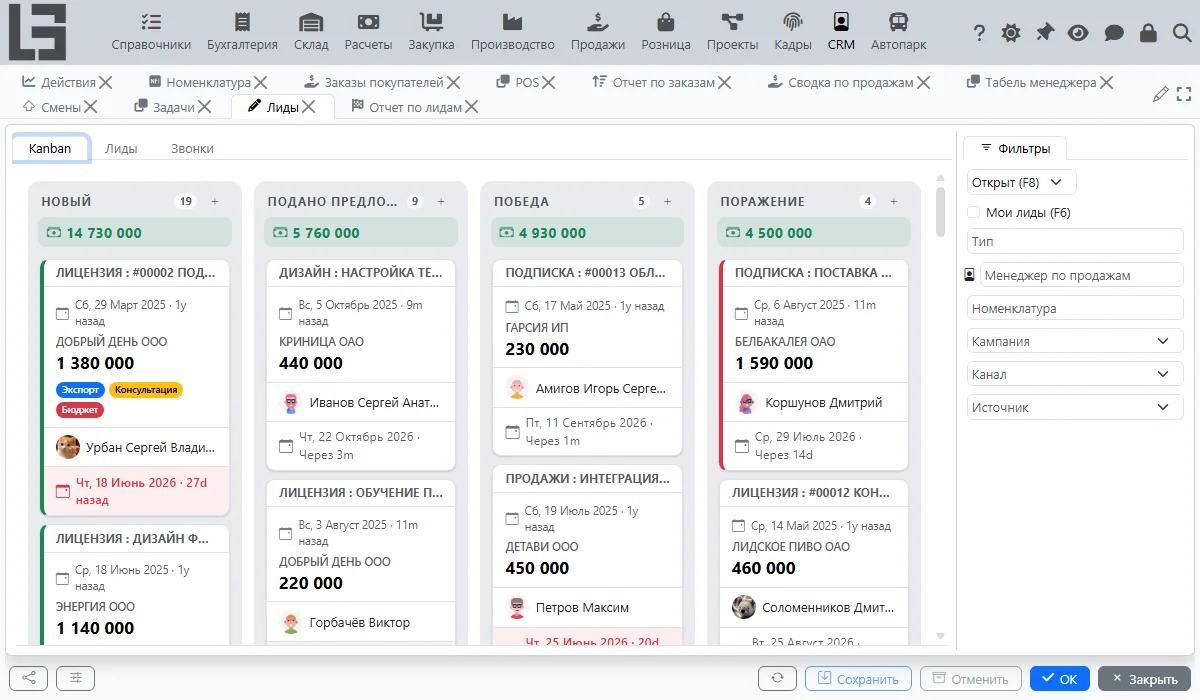
Task: Click the Сохранить button
Action: (x=858, y=679)
